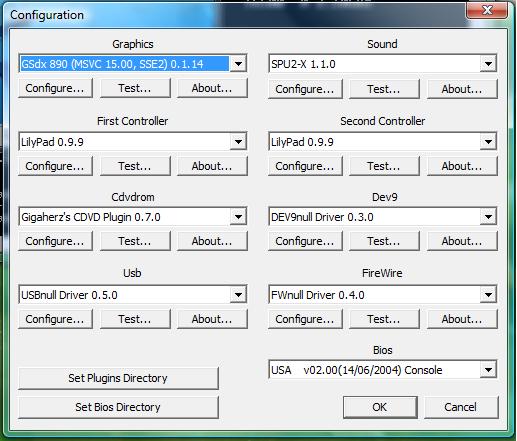Open the Graphics plugin dropdown arrow
This screenshot has width=517, height=441.
tap(238, 63)
